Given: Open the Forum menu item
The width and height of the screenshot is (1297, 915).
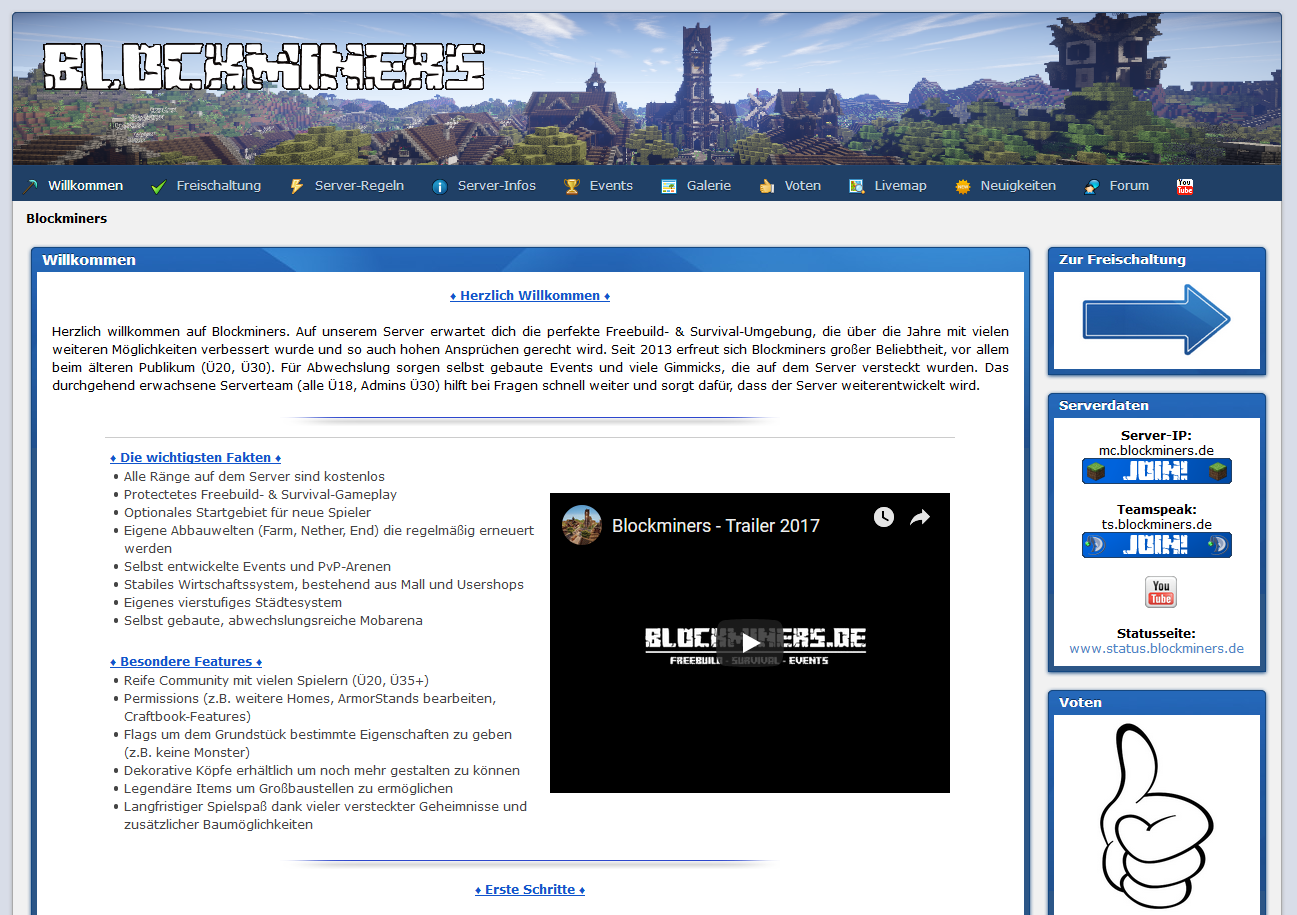Looking at the screenshot, I should [x=1129, y=185].
